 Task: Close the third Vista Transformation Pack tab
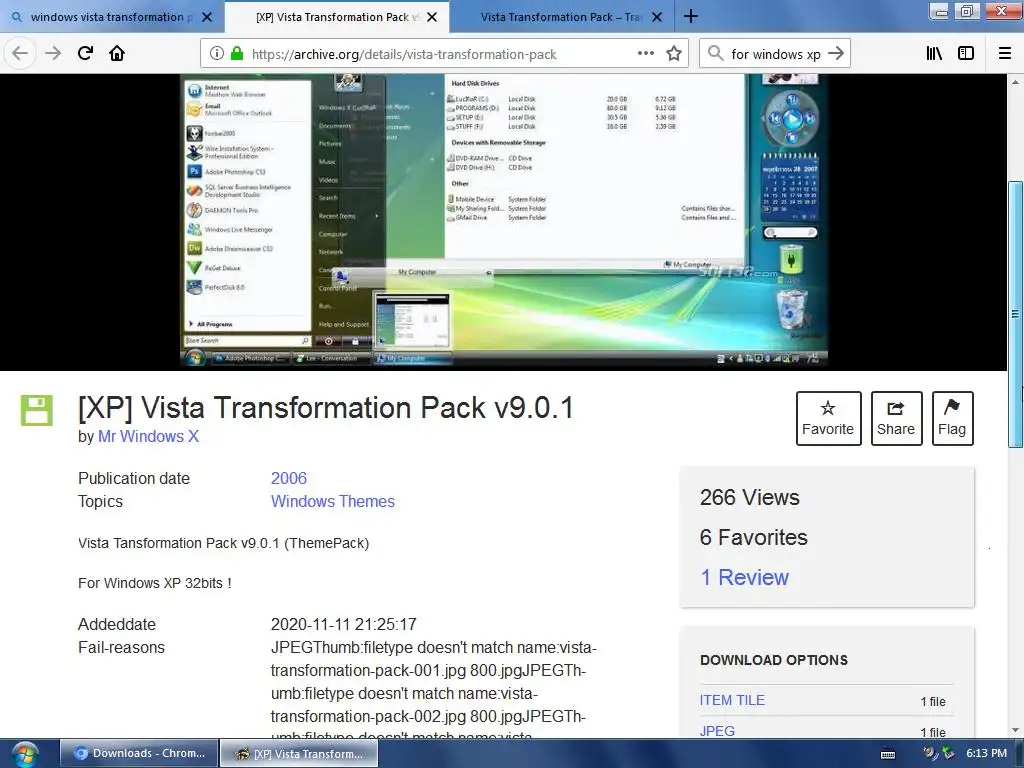point(657,17)
